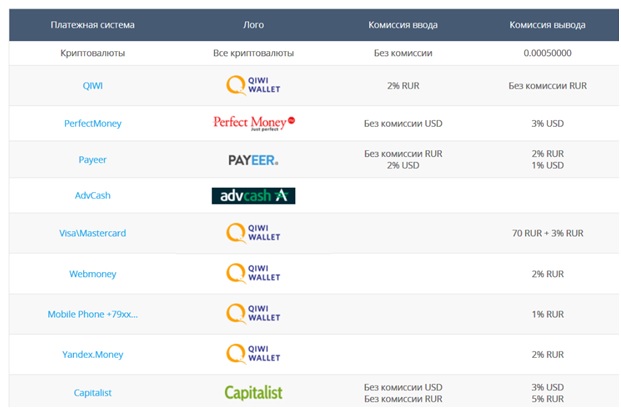Click the green Capitalist logo

pos(253,393)
